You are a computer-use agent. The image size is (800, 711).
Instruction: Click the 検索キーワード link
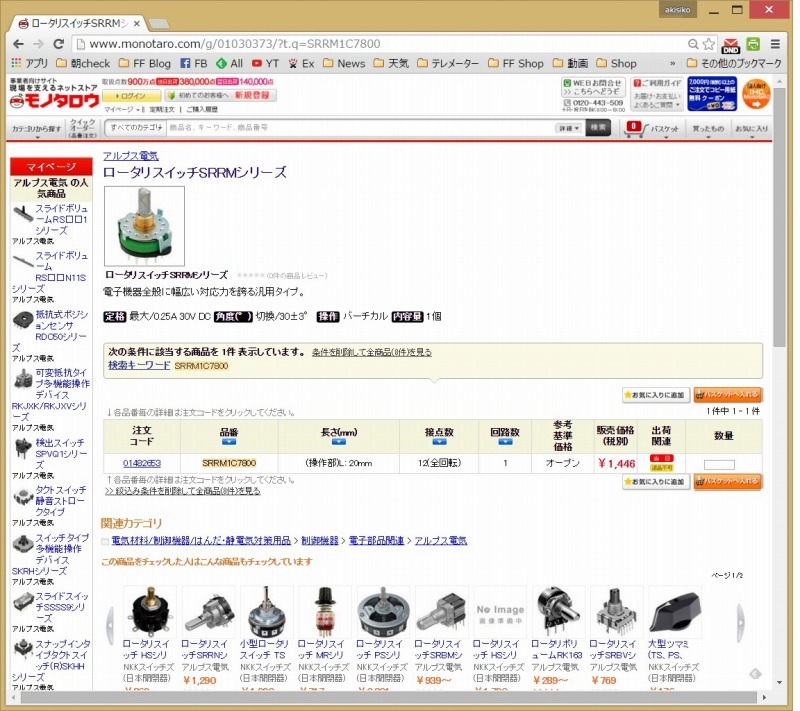click(139, 365)
